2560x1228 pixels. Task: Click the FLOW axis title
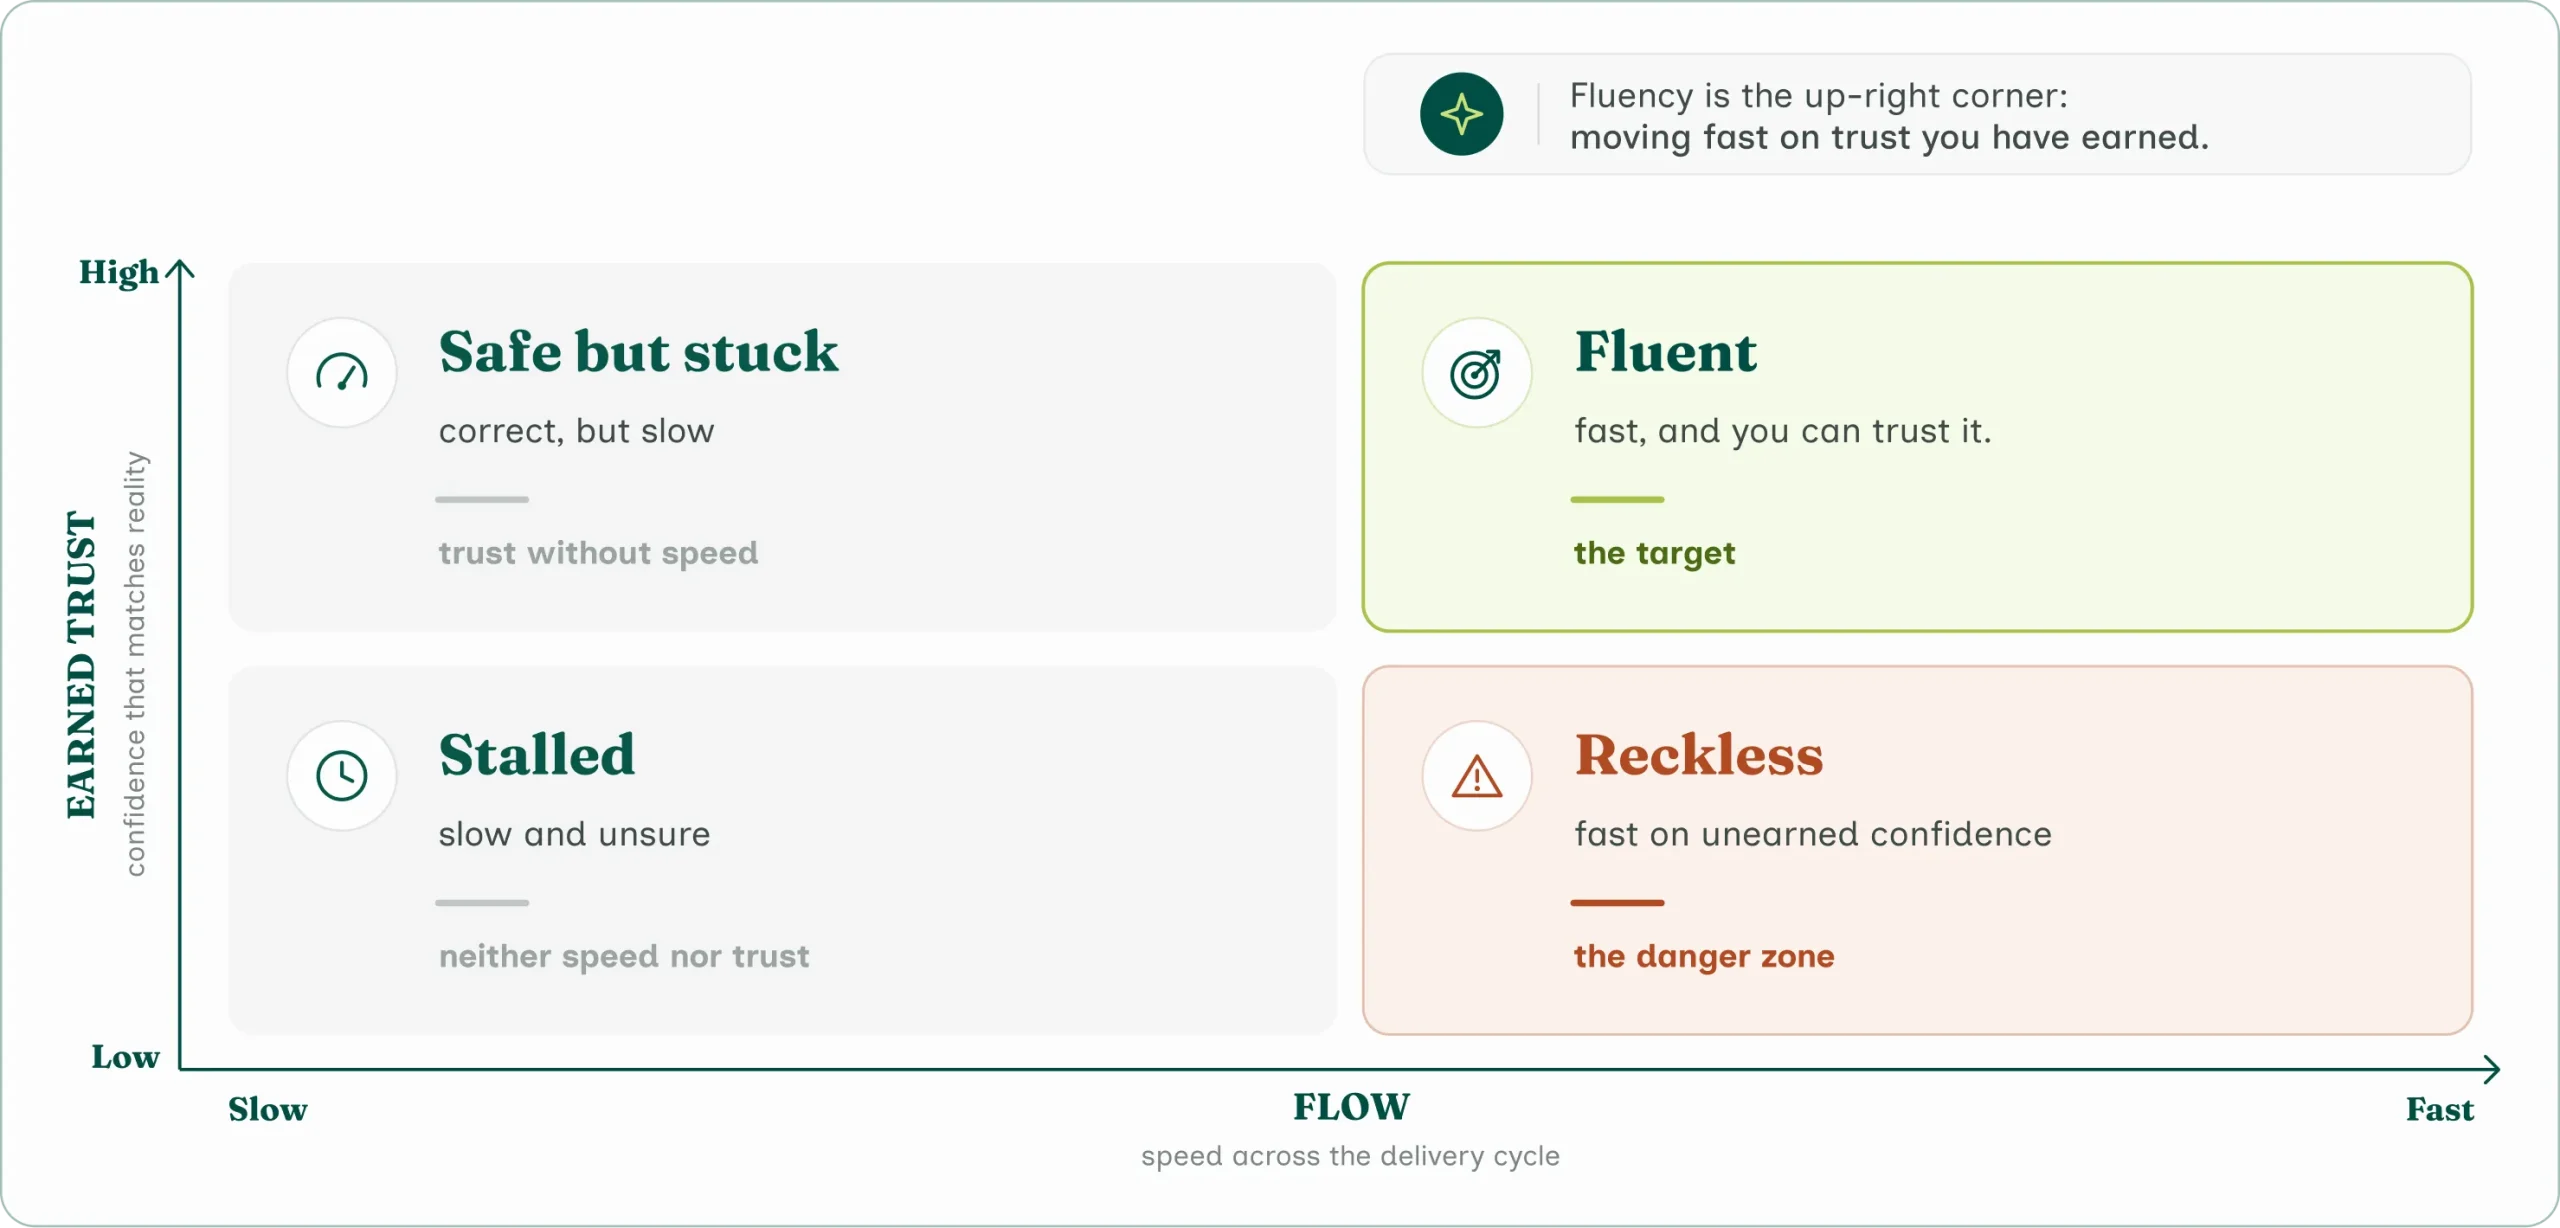tap(1351, 1107)
